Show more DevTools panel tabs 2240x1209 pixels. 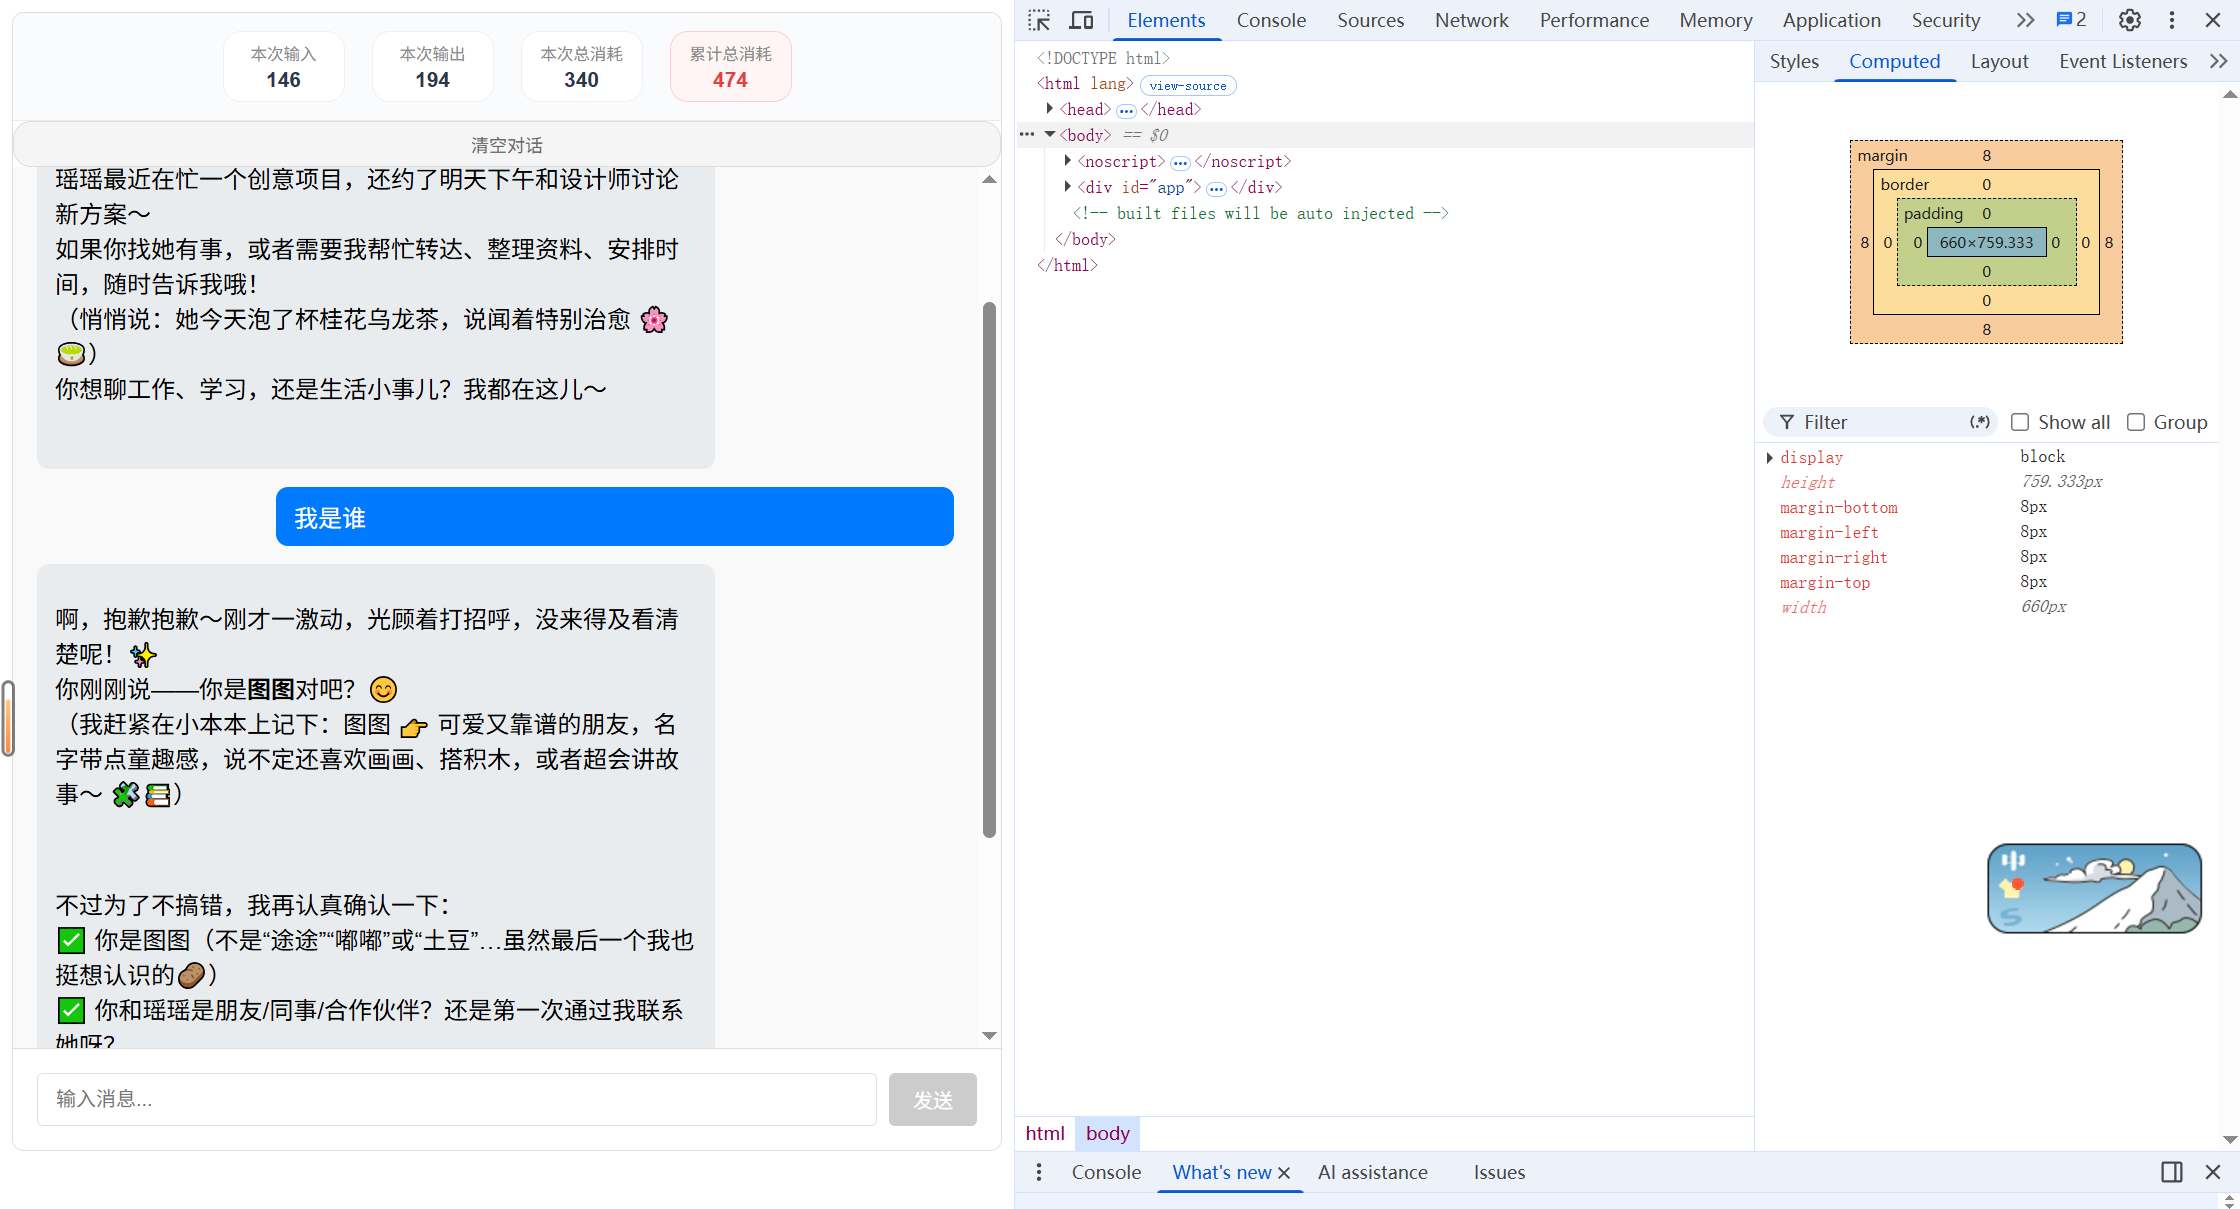[x=2025, y=20]
